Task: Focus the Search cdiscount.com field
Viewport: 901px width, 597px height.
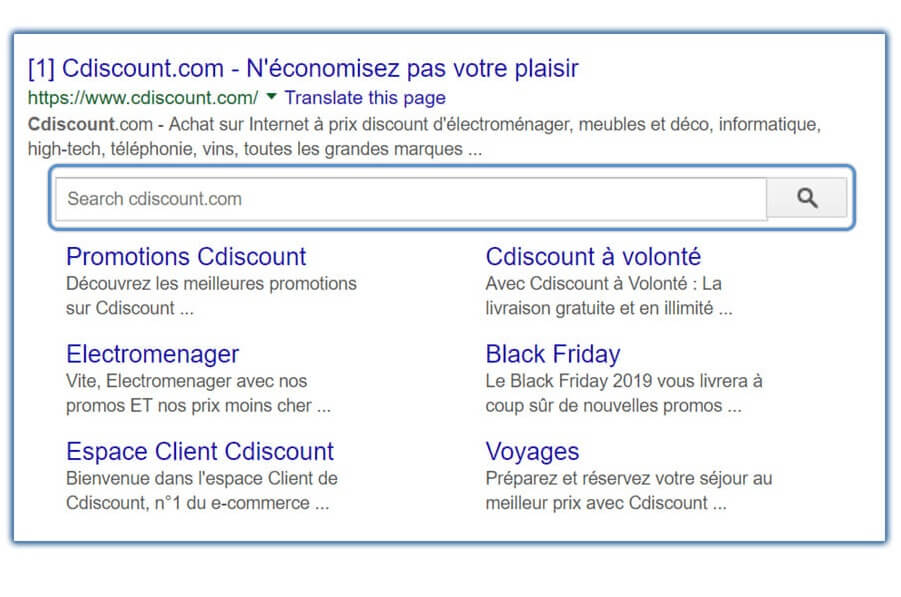Action: pyautogui.click(x=411, y=199)
